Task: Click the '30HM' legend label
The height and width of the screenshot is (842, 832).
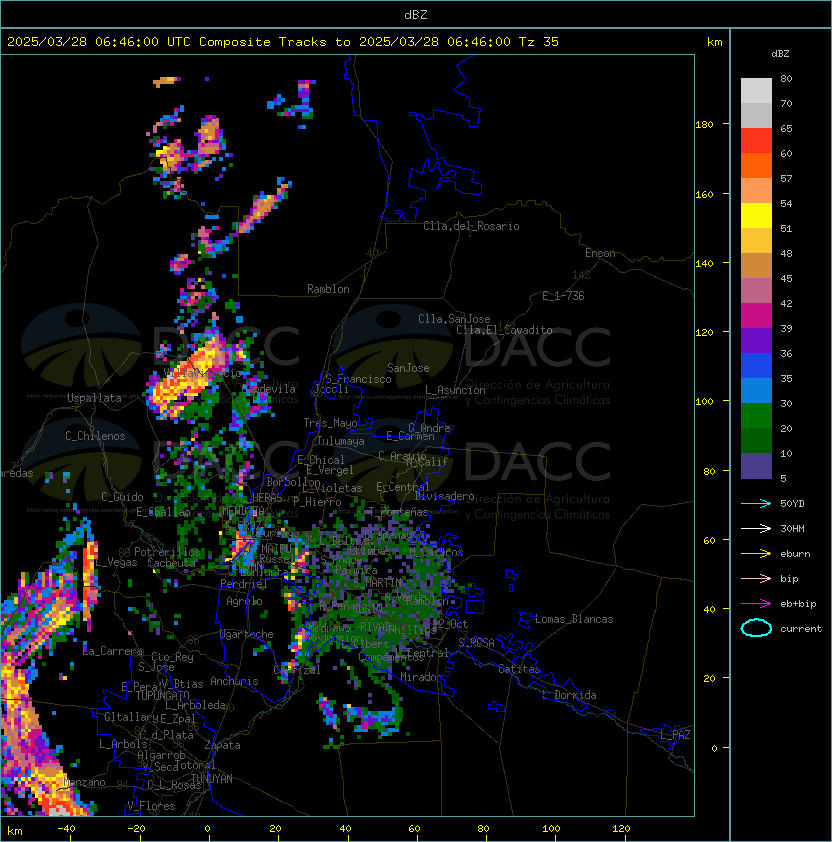Action: [x=792, y=528]
